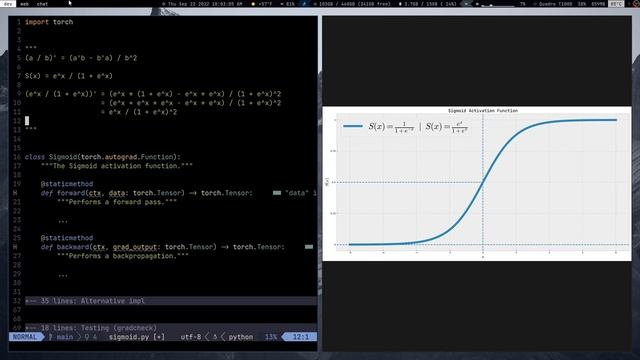Click the utf-8 encoding indicator
The width and height of the screenshot is (640, 360).
[x=191, y=337]
